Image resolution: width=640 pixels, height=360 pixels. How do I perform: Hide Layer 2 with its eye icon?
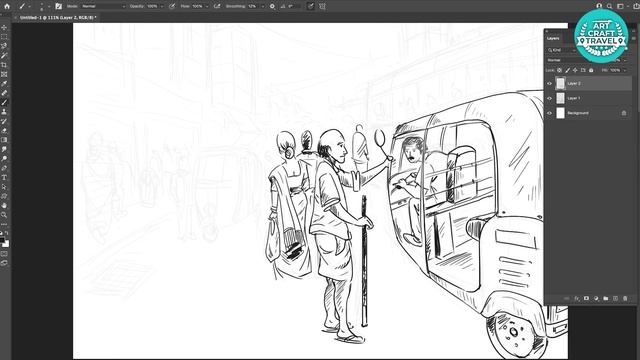(x=549, y=83)
